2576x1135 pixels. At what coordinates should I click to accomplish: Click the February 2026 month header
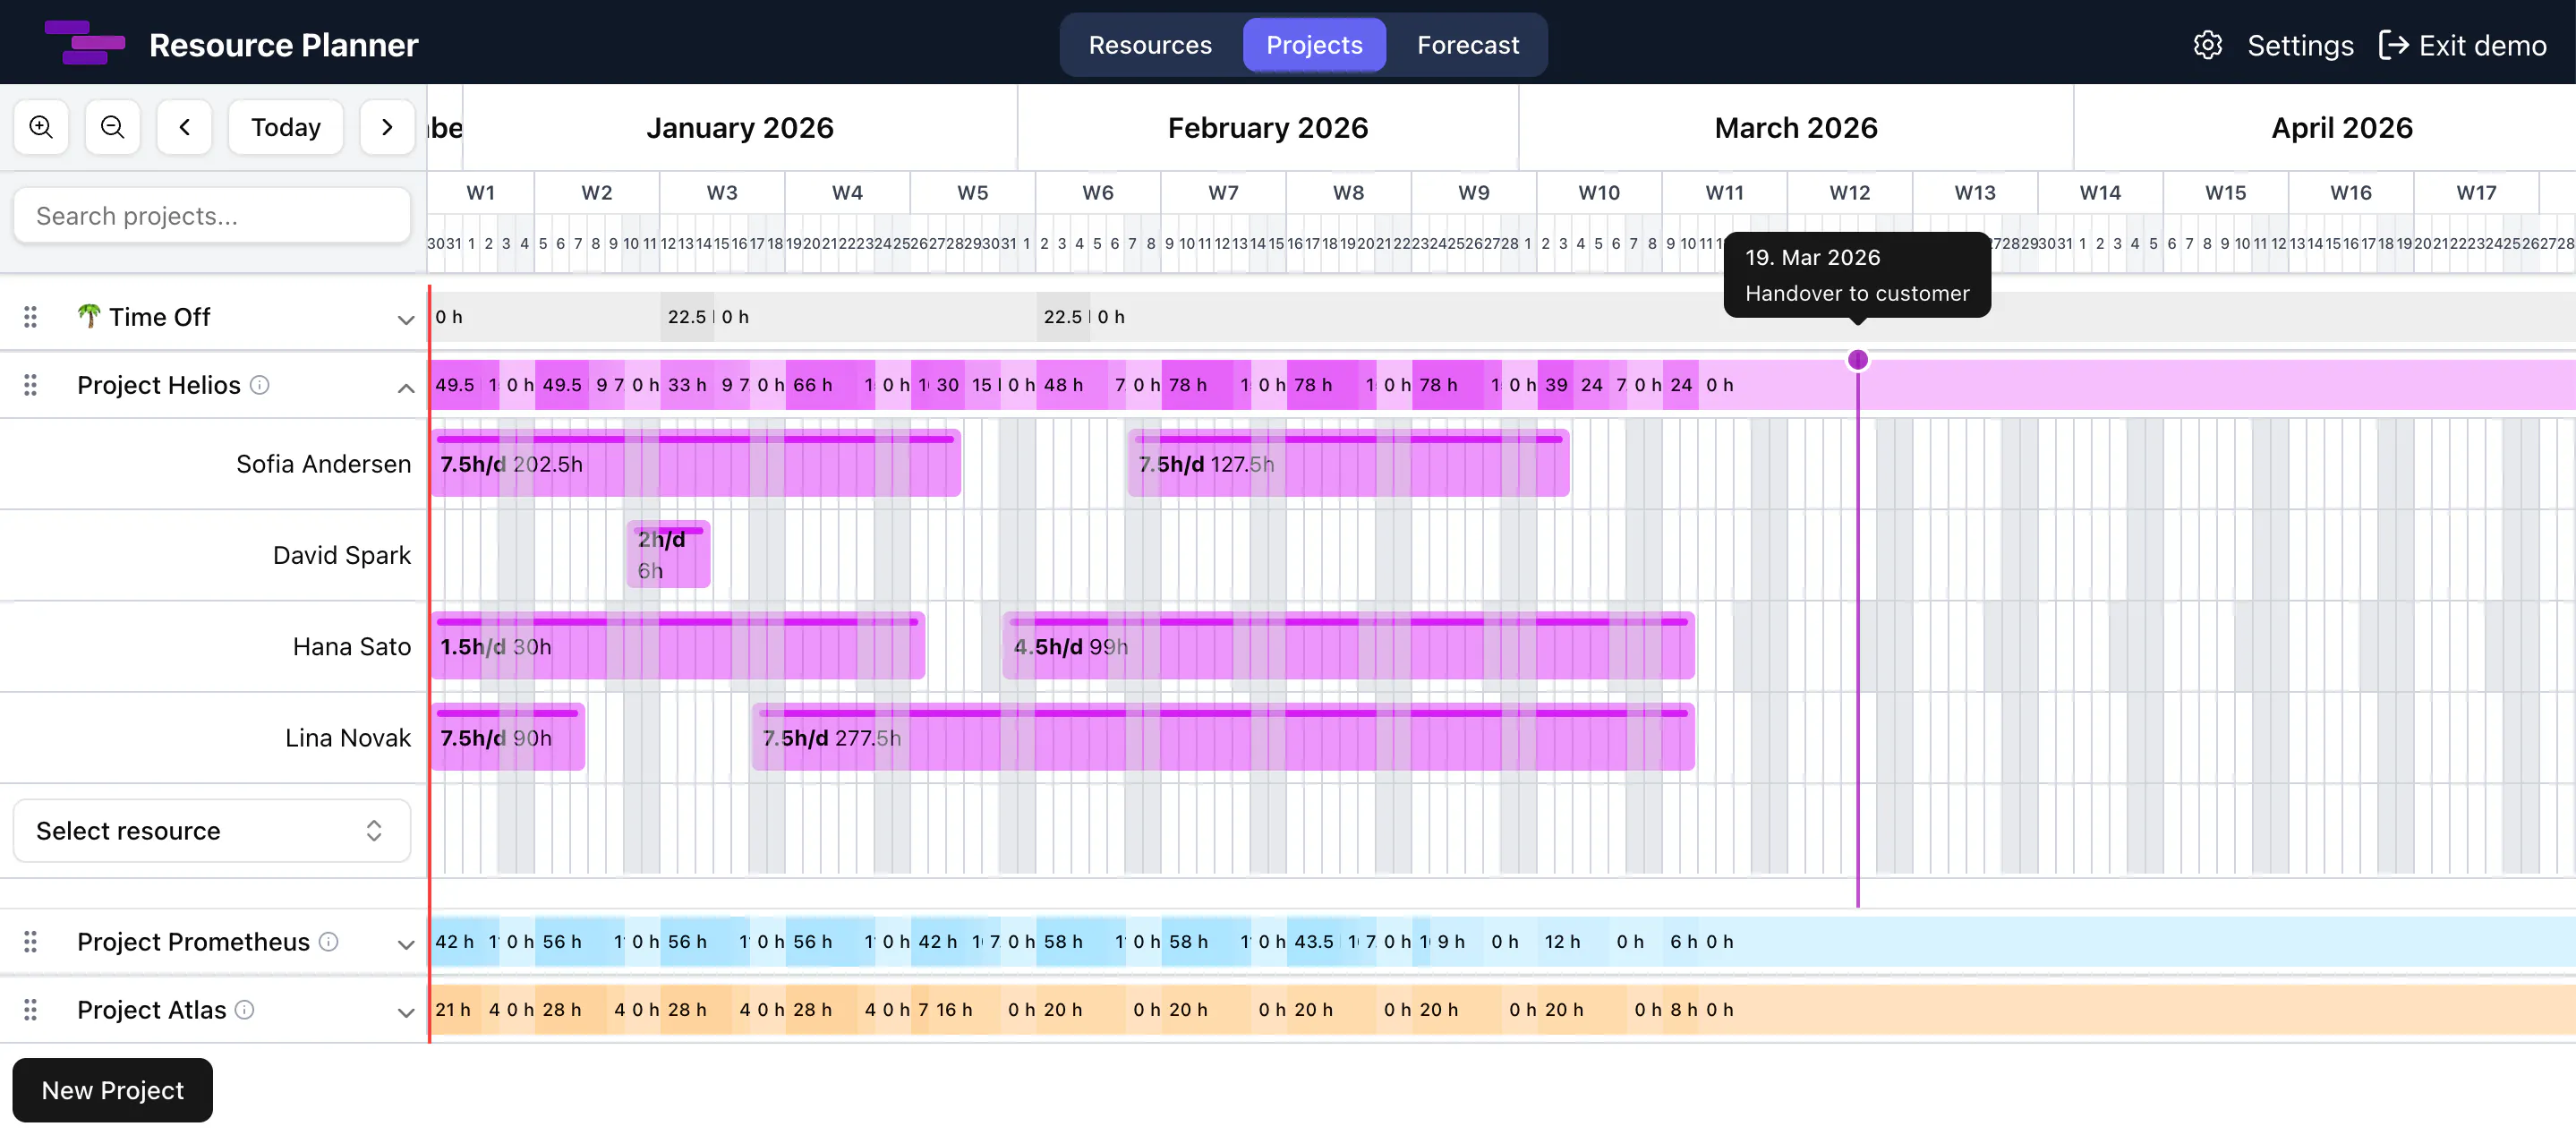click(1268, 128)
